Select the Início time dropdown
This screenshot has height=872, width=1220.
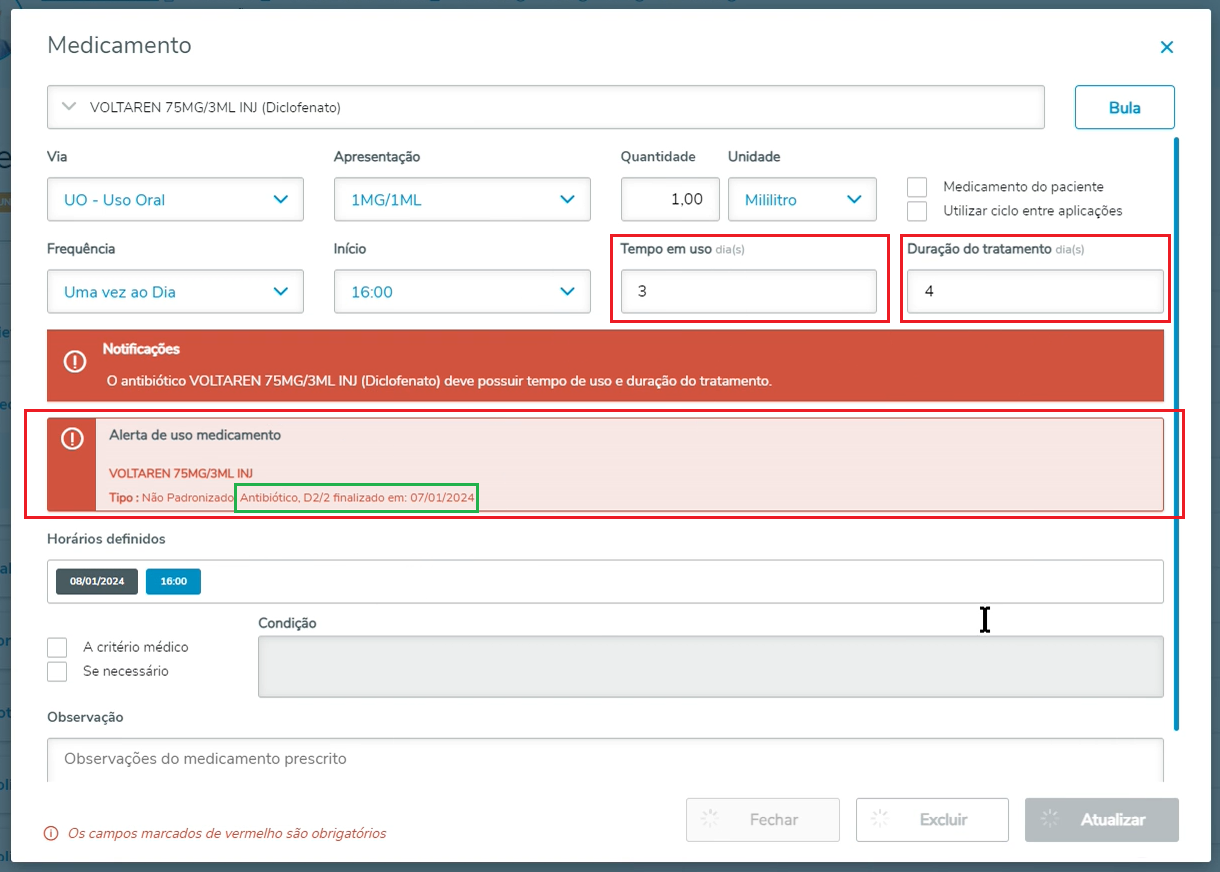[462, 292]
